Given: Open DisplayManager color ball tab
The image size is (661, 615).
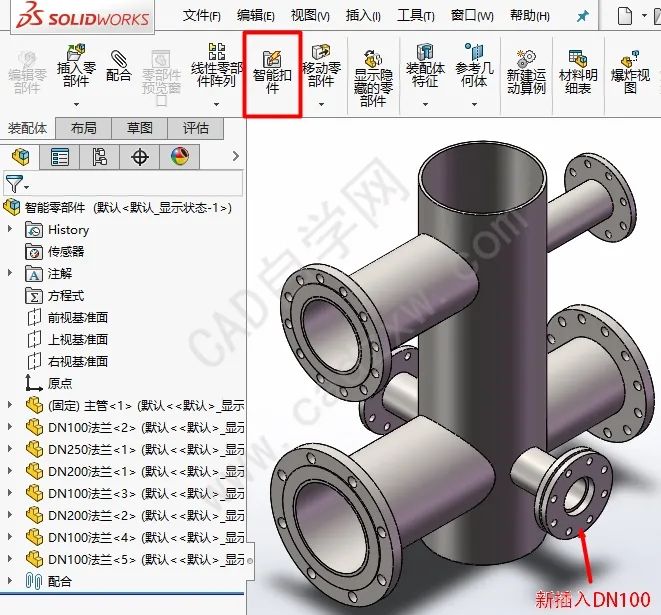Looking at the screenshot, I should click(x=180, y=157).
